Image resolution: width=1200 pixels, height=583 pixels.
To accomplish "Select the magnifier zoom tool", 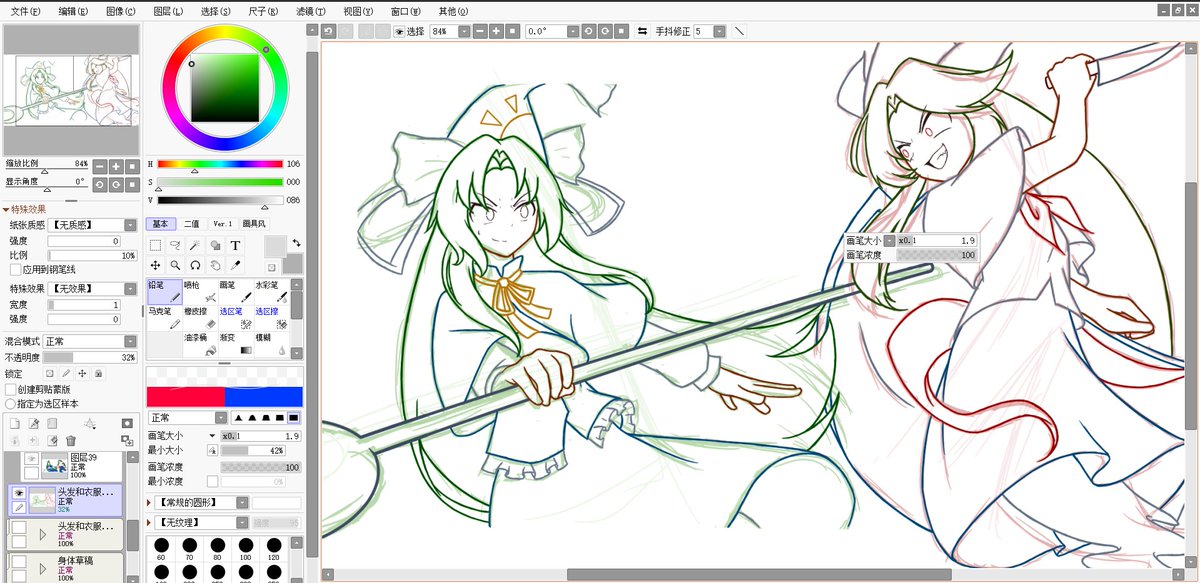I will coord(175,265).
